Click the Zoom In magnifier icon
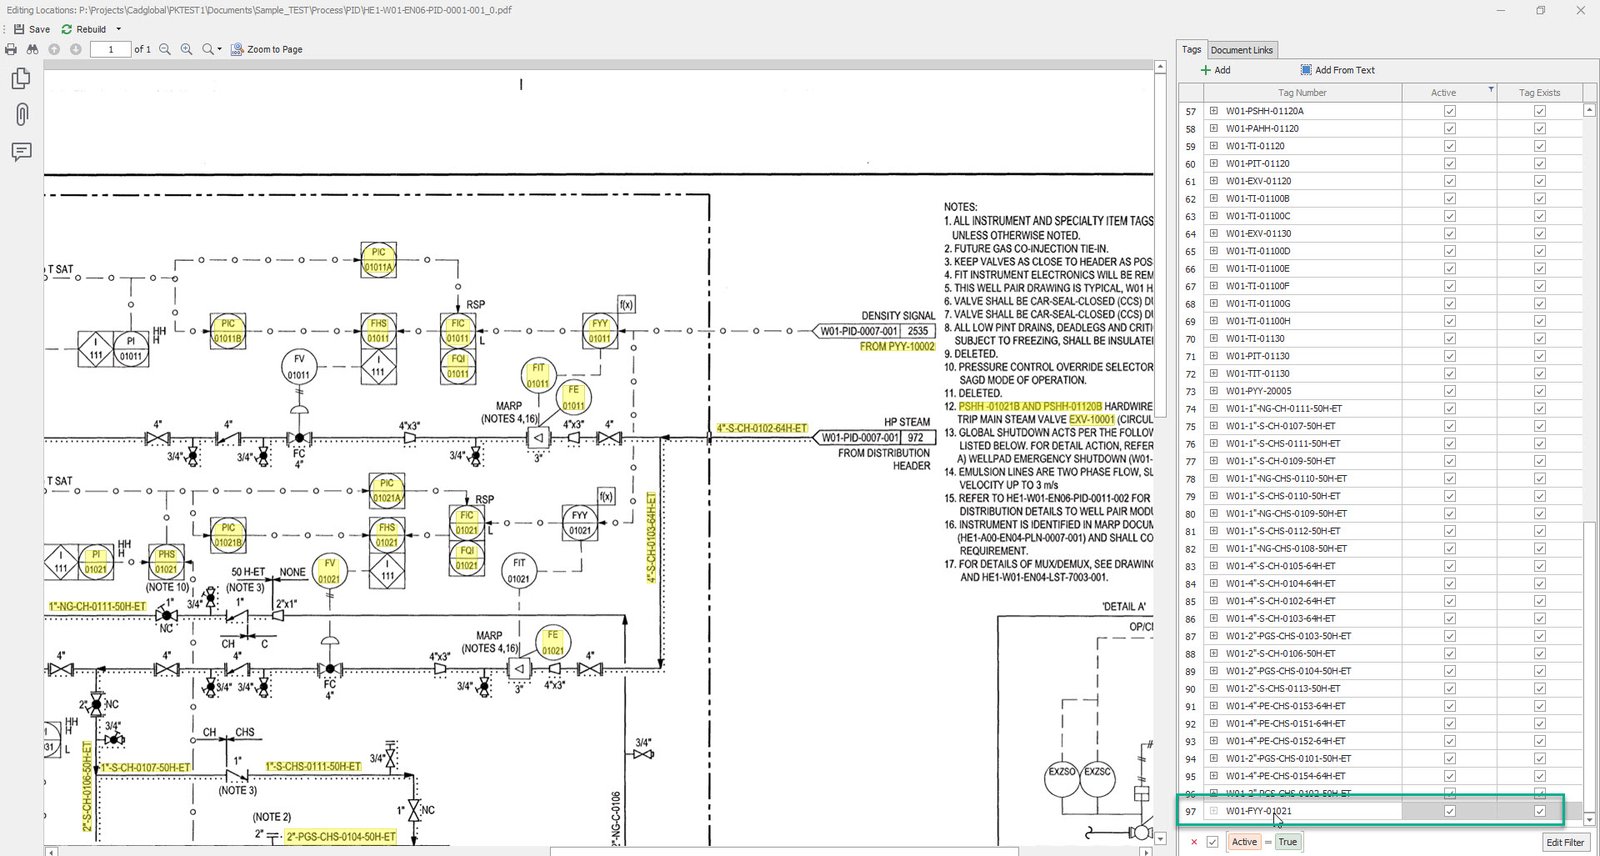 [186, 49]
